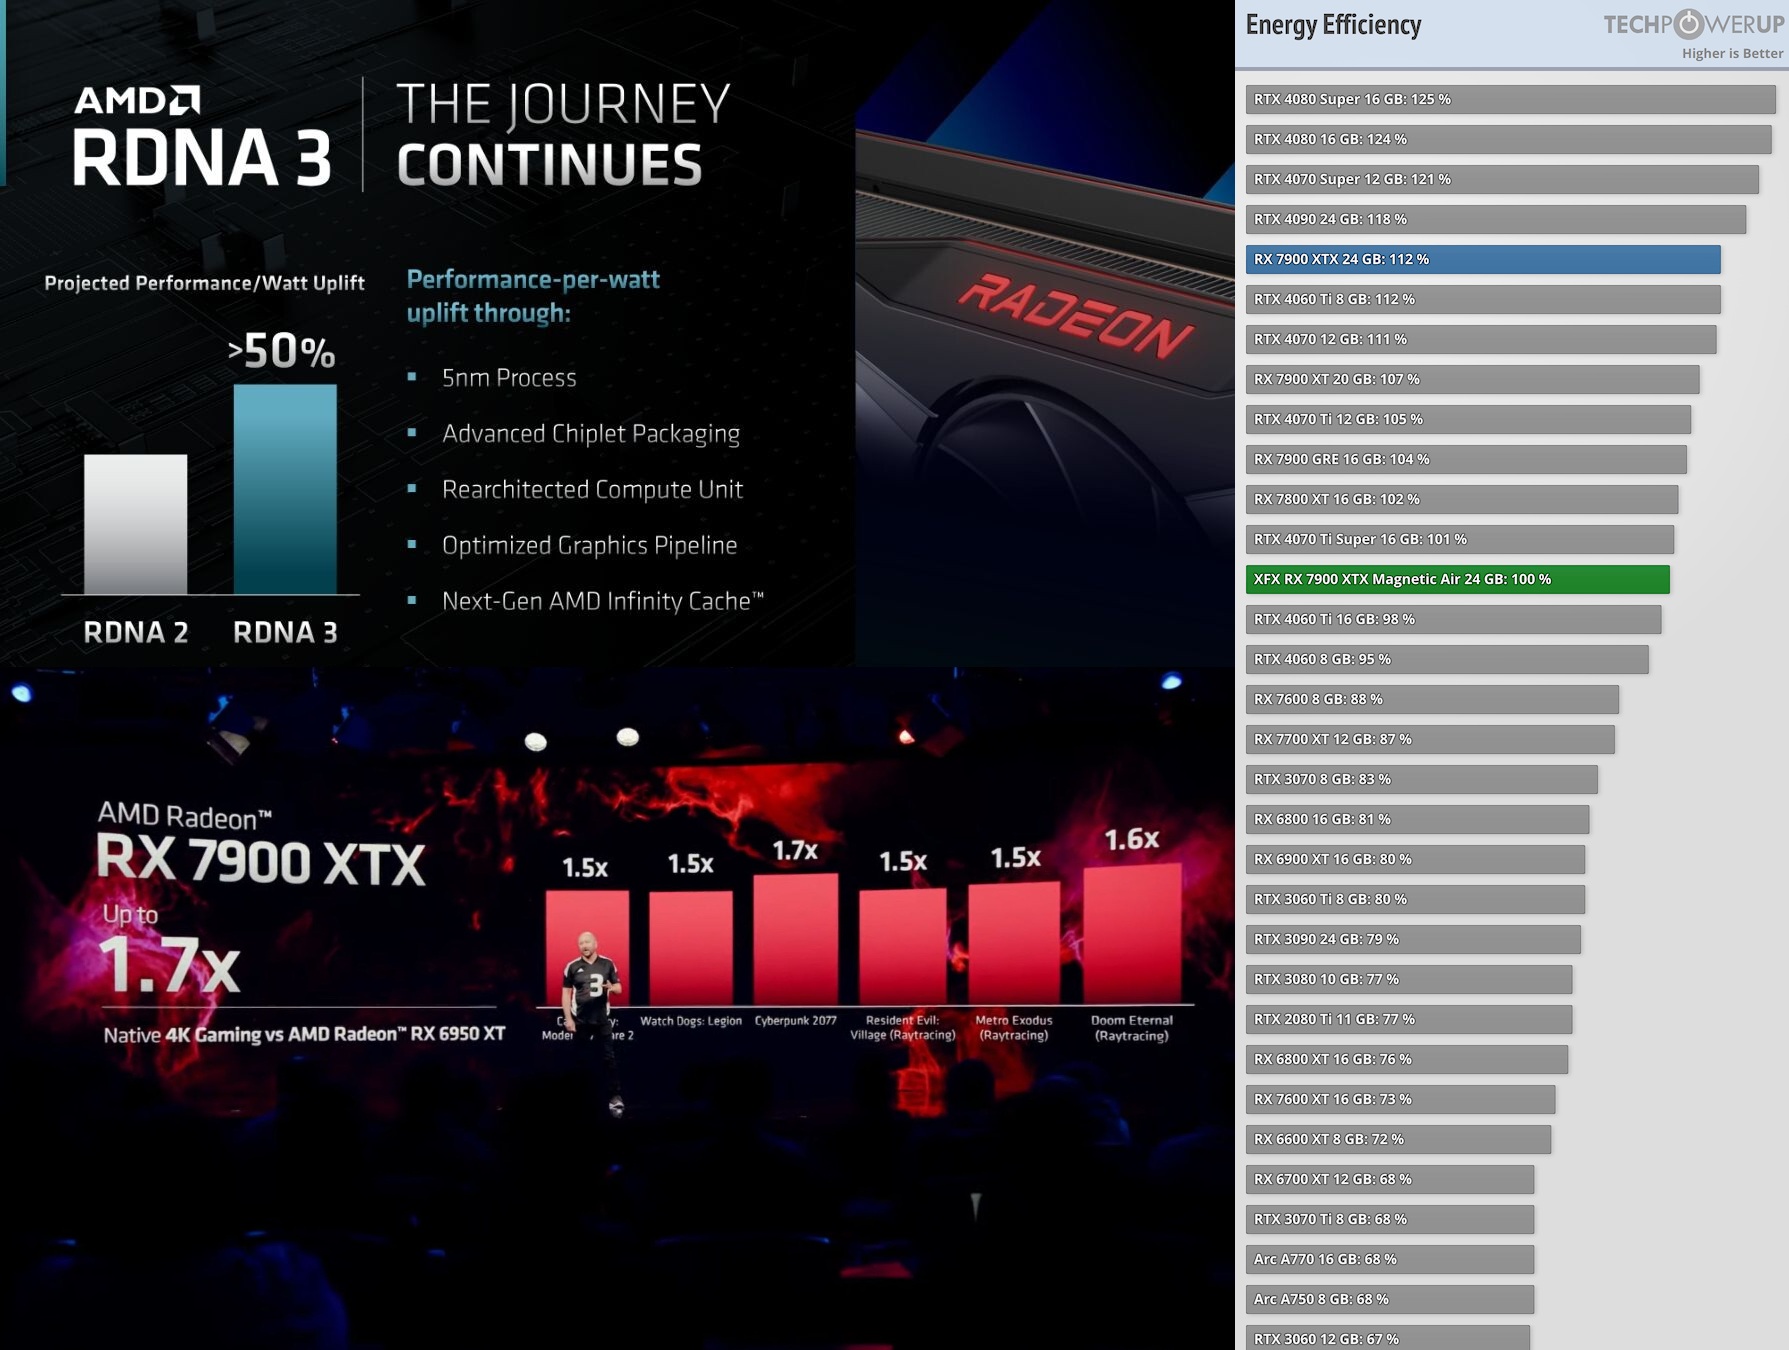
Task: Click Next-Gen AMD Infinity Cache bullet
Action: [603, 601]
